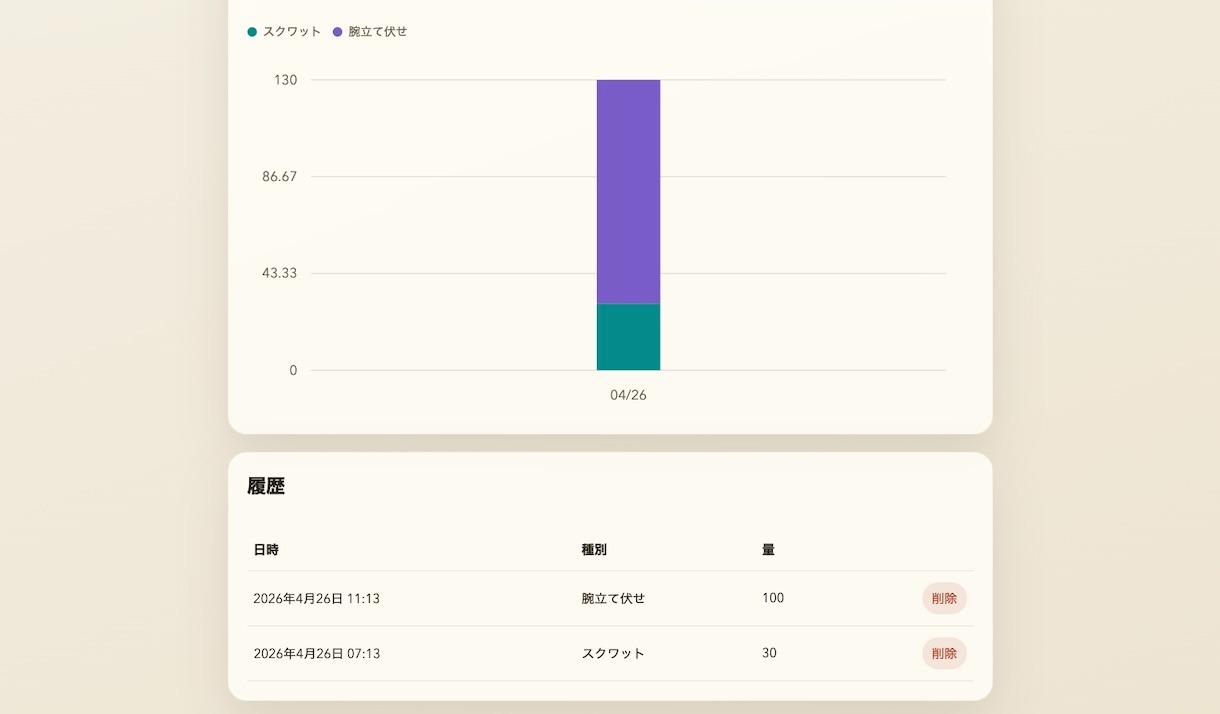The width and height of the screenshot is (1220, 714).
Task: Click the purple 腕立て伏せ bar segment
Action: 628,191
